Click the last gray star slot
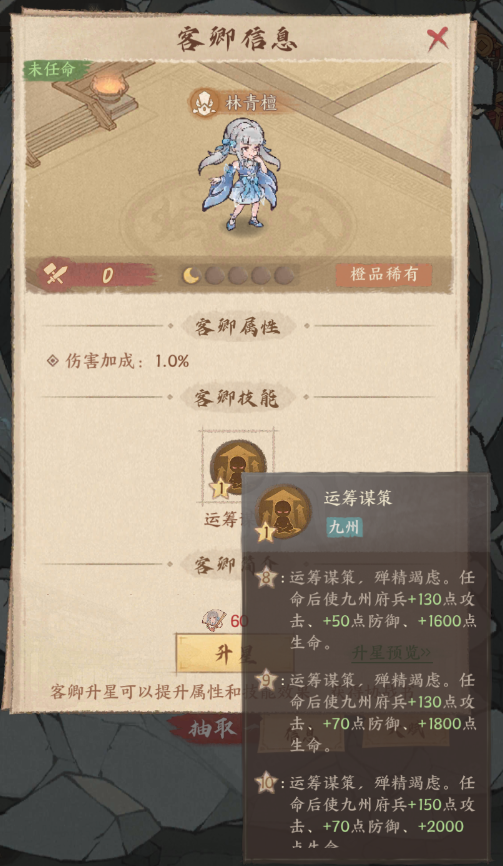Viewport: 503px width, 866px height. click(x=284, y=275)
